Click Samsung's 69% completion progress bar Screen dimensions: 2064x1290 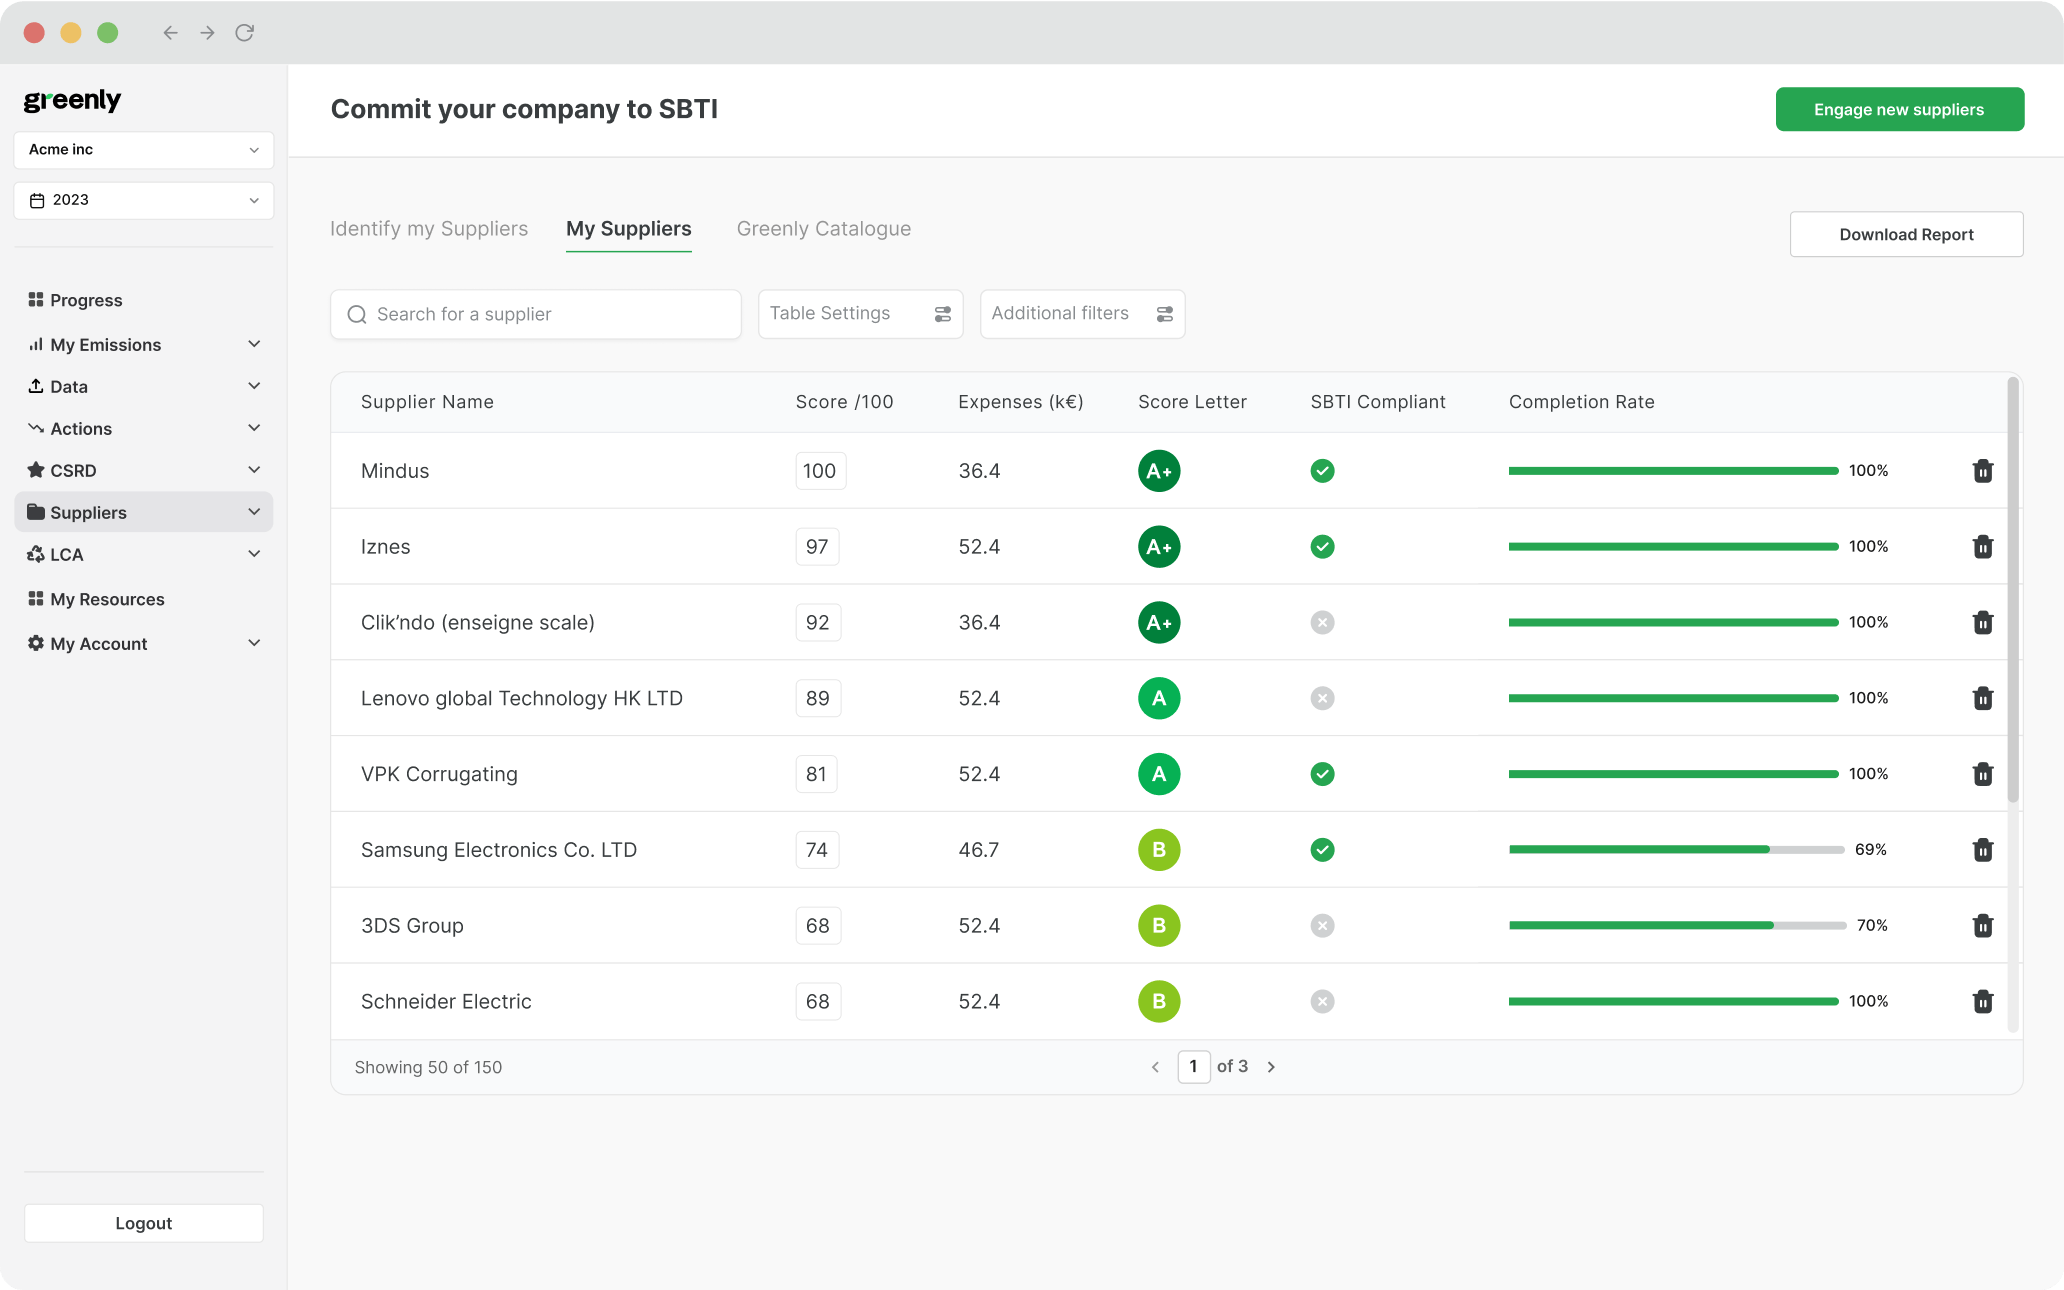click(1676, 850)
